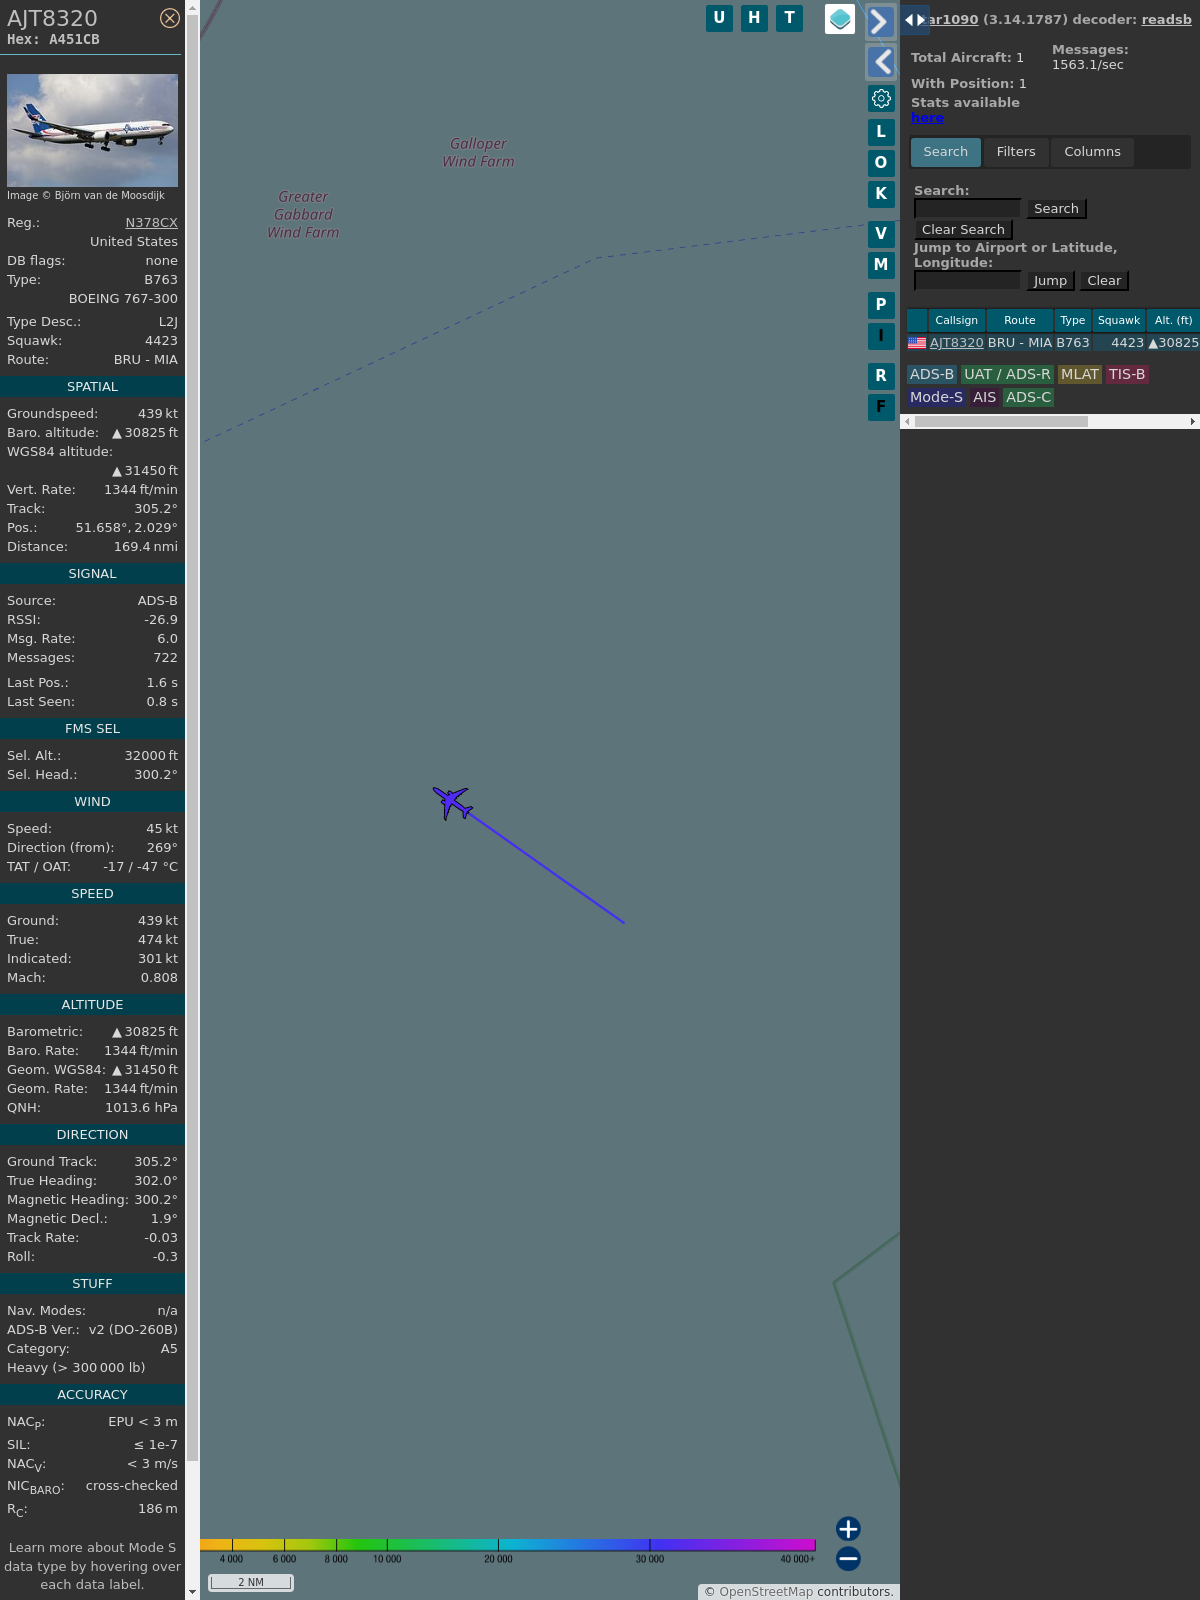Toggle sidebar width with double-arrow button

914,20
